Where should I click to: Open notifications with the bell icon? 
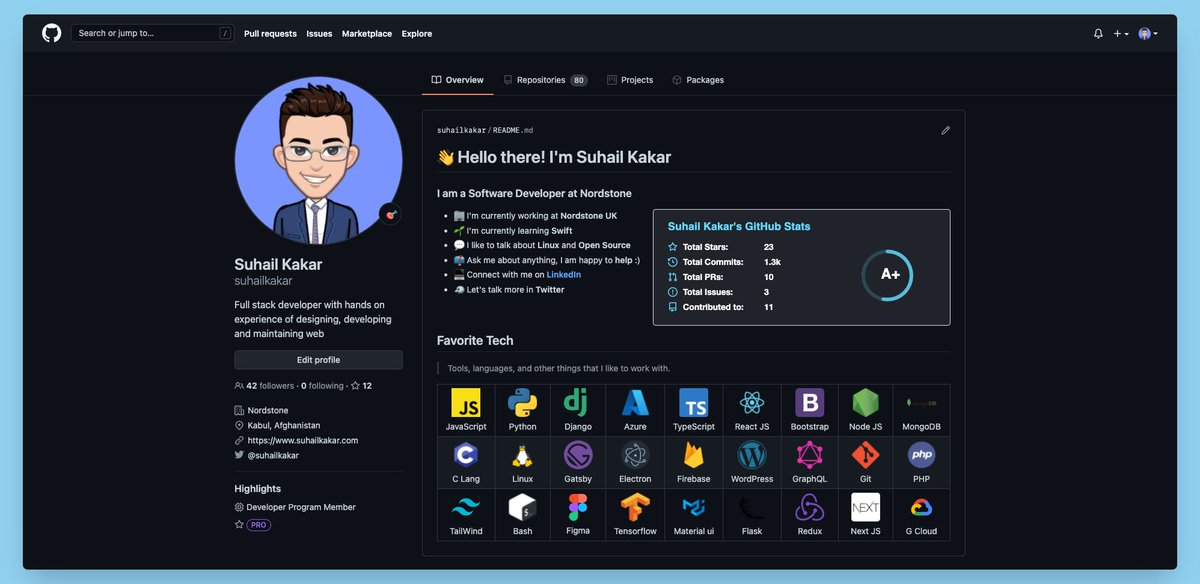[1098, 33]
